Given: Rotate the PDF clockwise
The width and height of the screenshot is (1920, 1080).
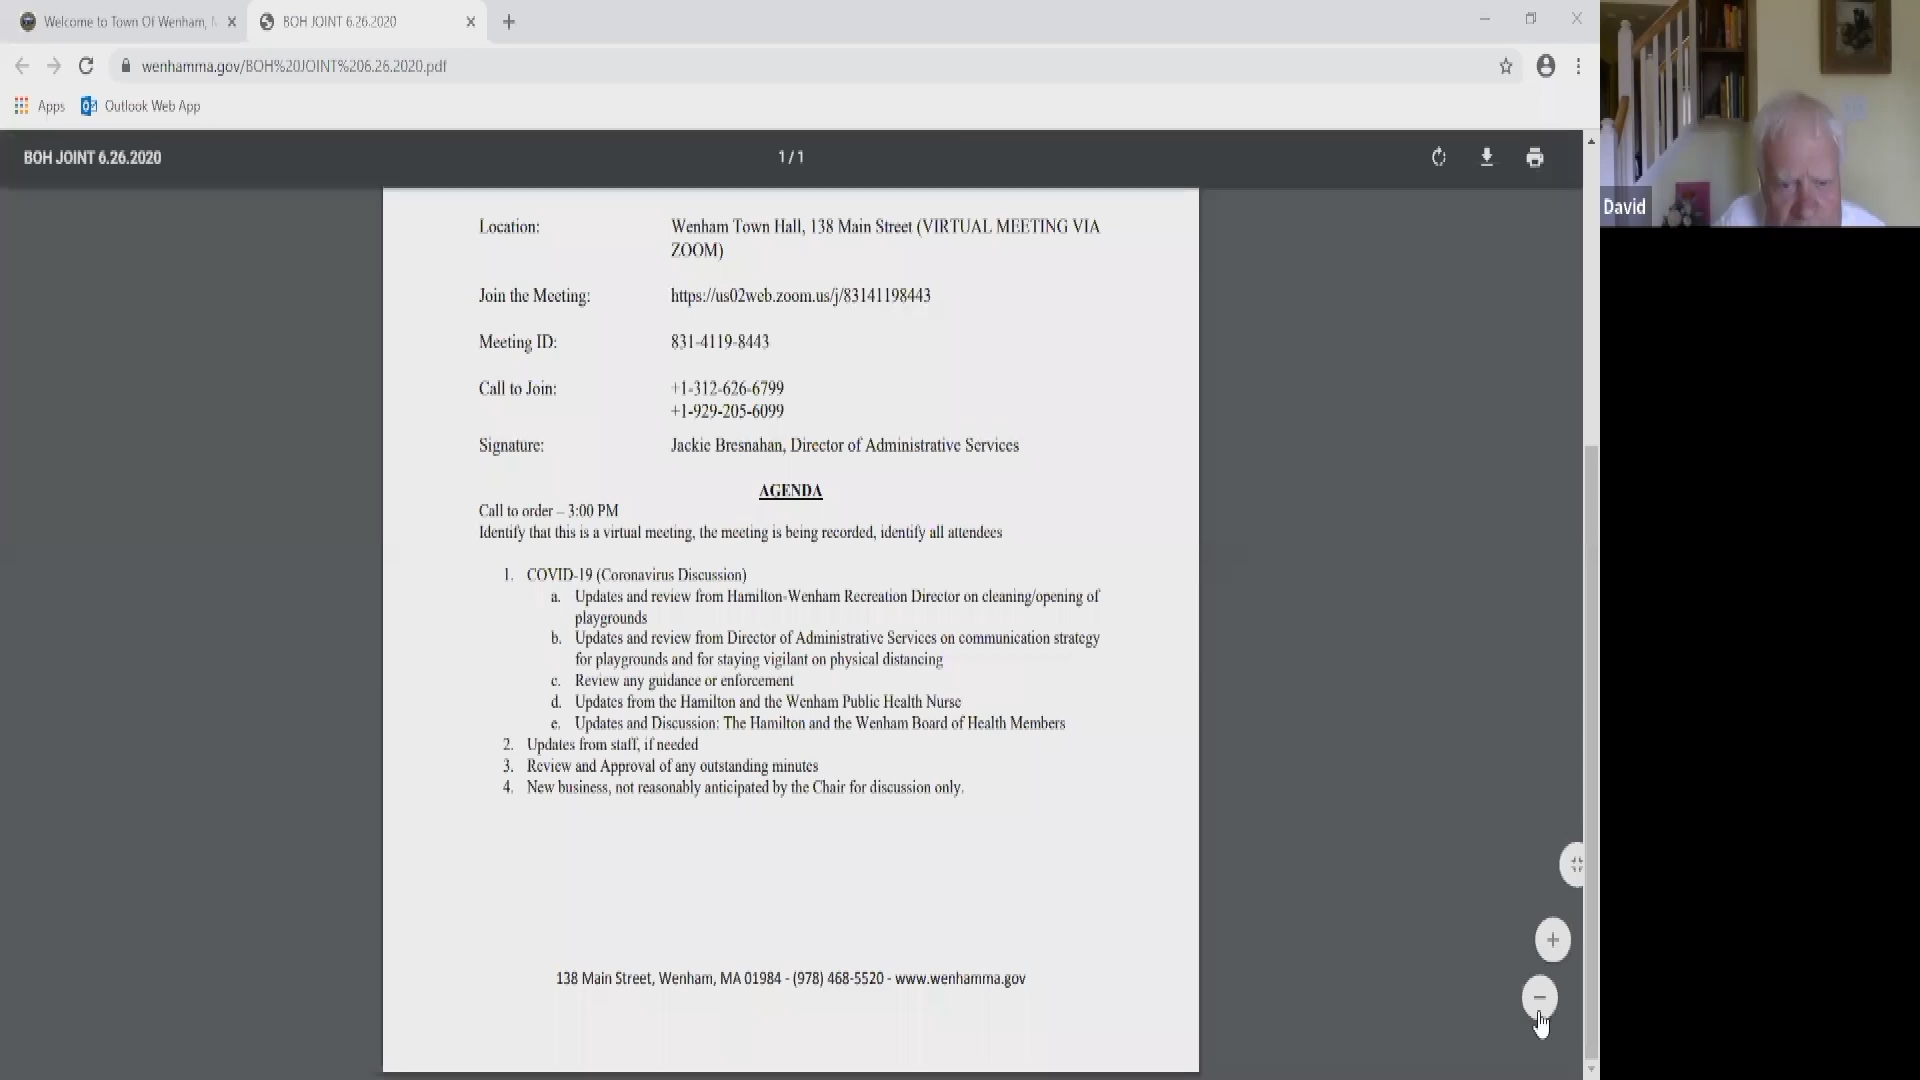Looking at the screenshot, I should click(1439, 157).
